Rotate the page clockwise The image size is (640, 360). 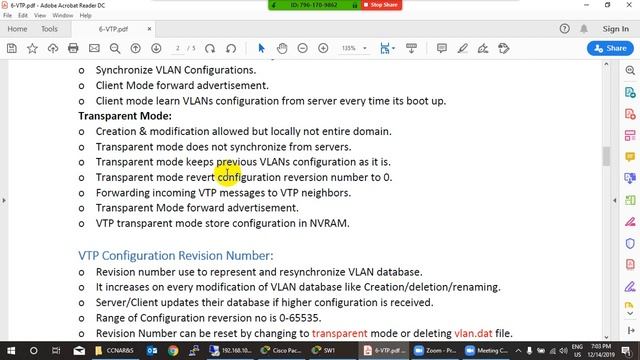tap(210, 49)
